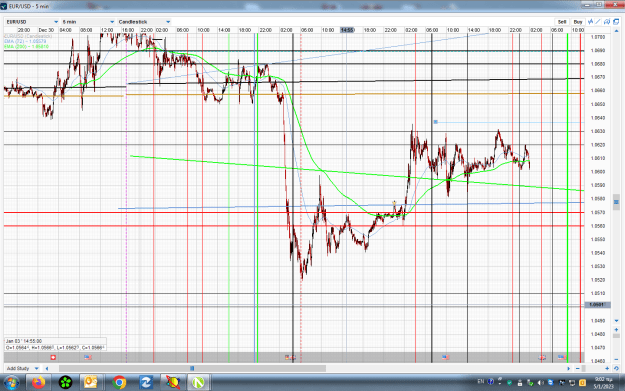
Task: Click the reset chart view icon
Action: [x=616, y=369]
